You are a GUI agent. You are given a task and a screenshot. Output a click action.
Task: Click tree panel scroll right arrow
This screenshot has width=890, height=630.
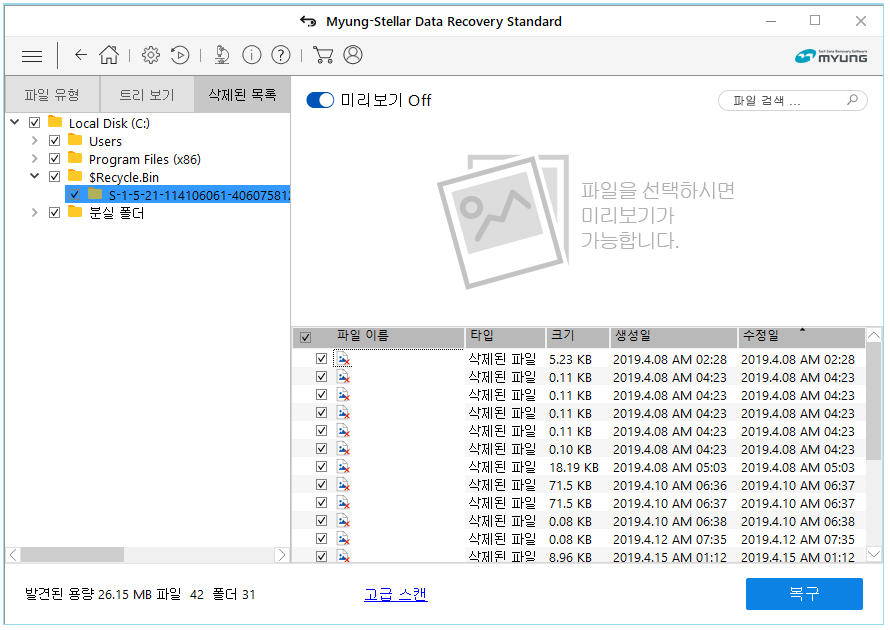(282, 555)
